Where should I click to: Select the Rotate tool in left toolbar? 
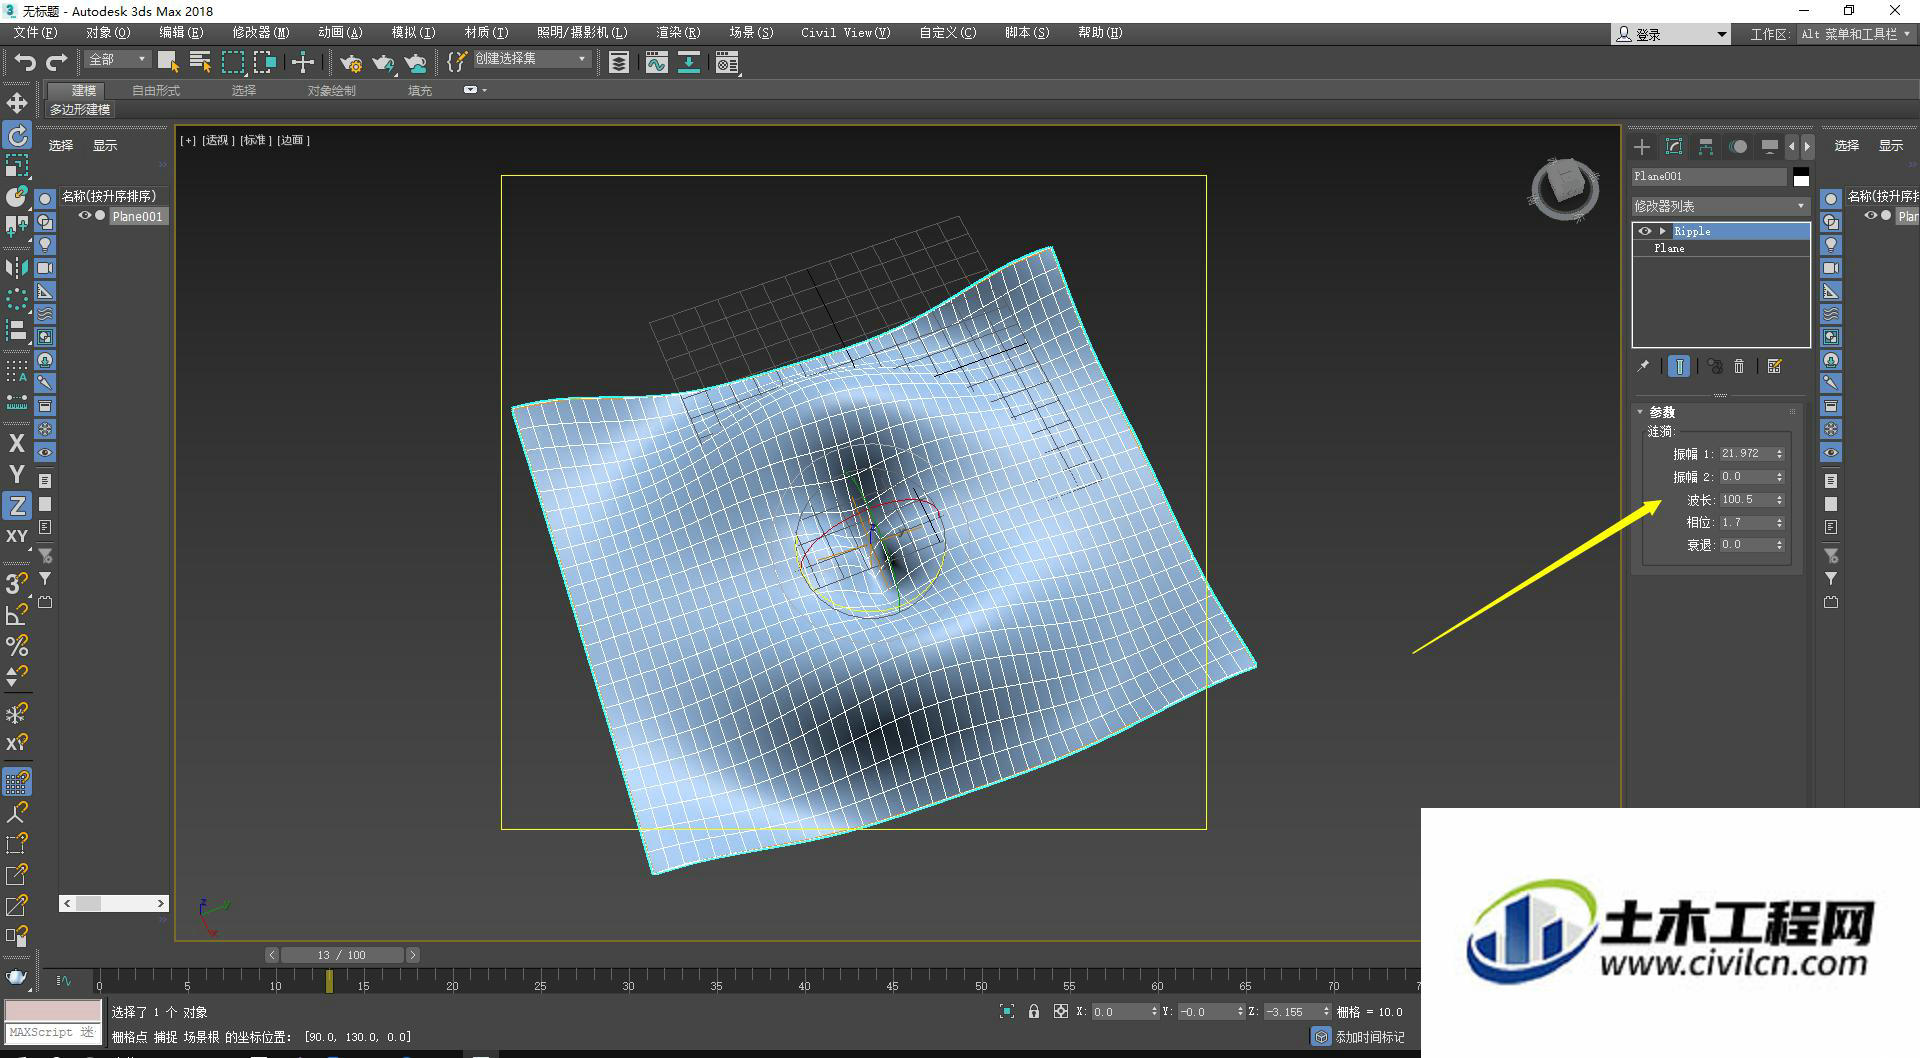tap(17, 135)
